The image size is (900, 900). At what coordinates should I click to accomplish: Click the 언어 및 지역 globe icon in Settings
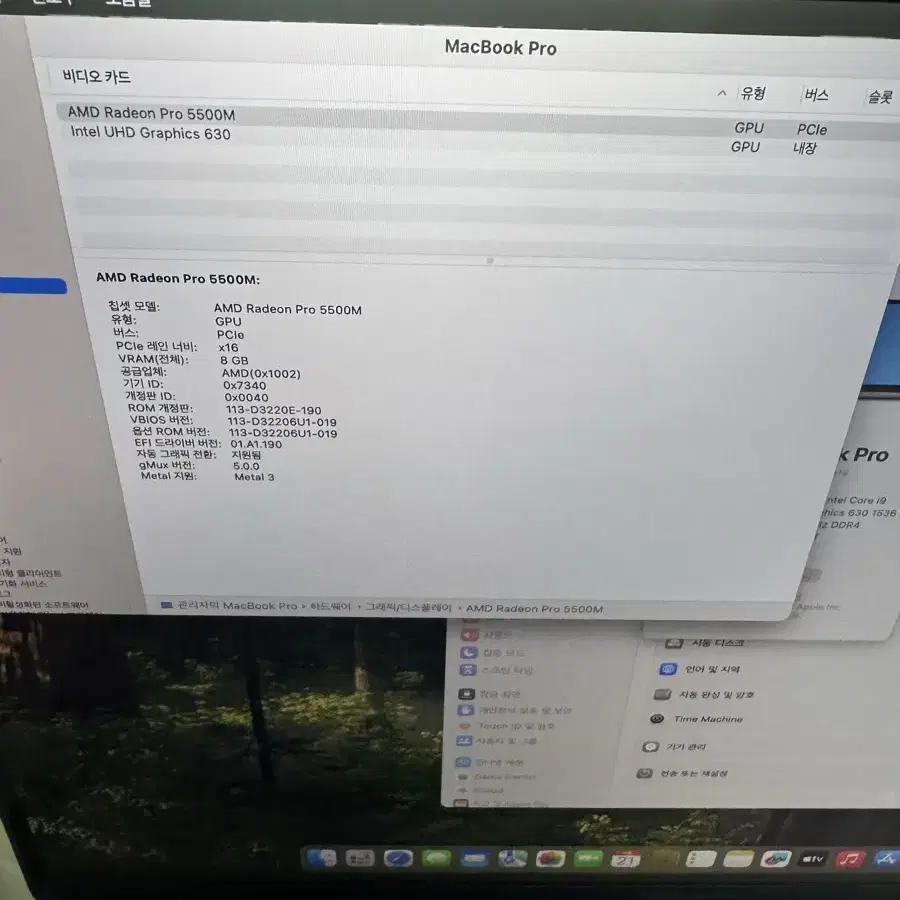(x=668, y=669)
